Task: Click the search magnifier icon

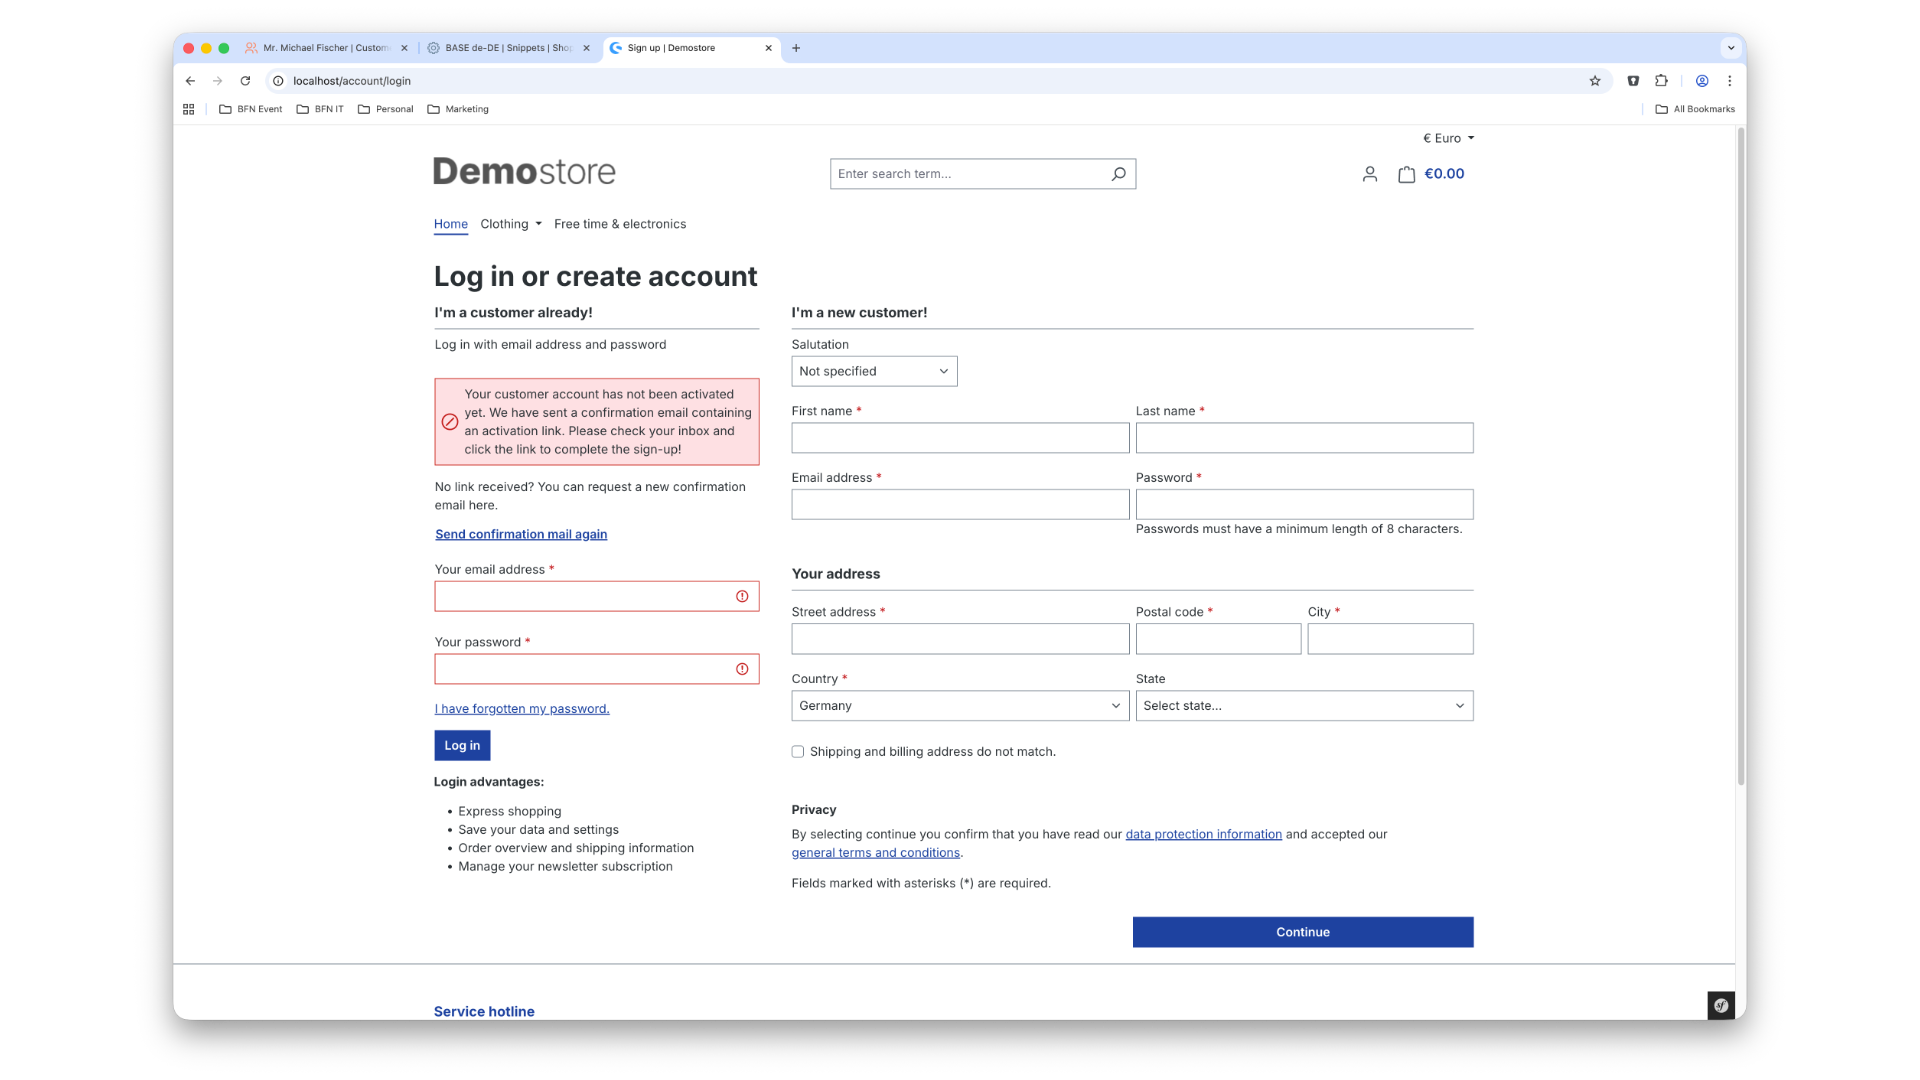Action: point(1118,174)
